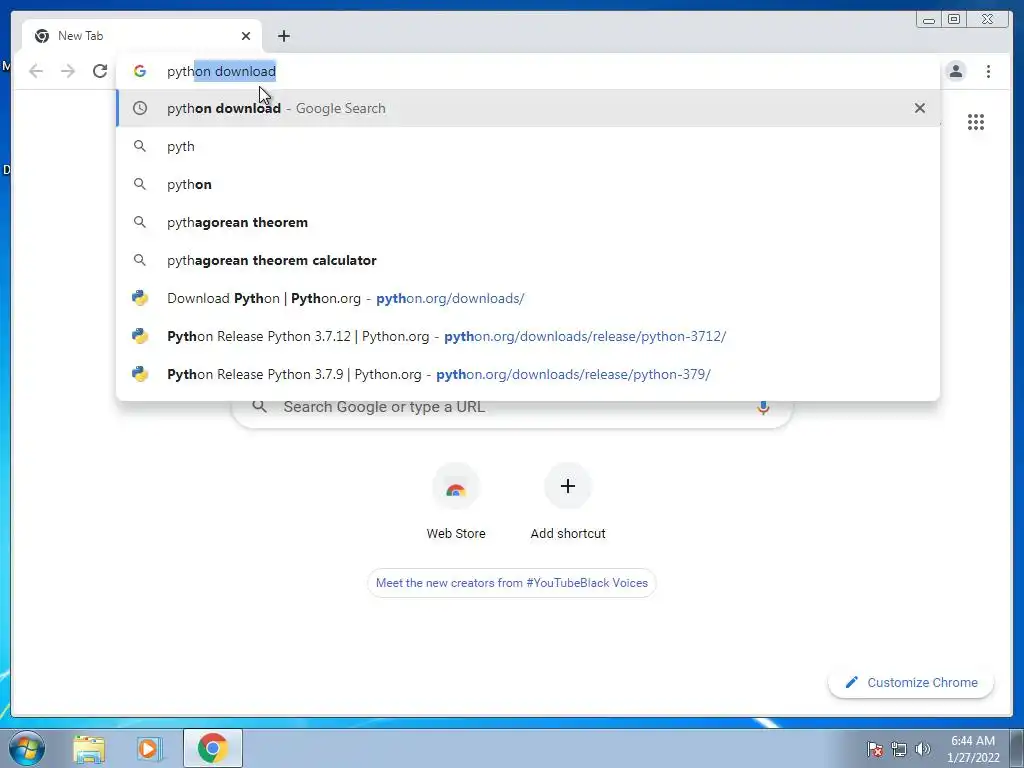The height and width of the screenshot is (768, 1024).
Task: Select the 'pyth' search suggestion
Action: (528, 146)
